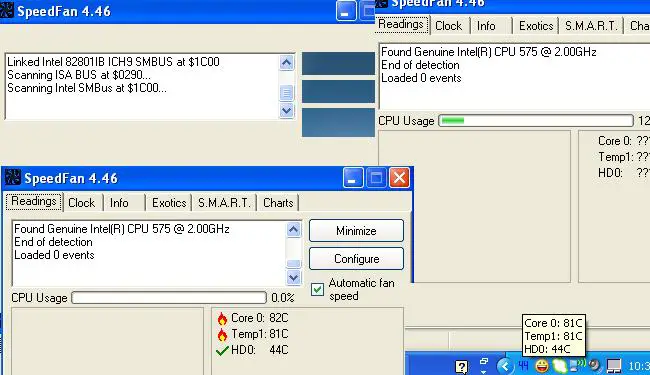This screenshot has height=375, width=650.
Task: Toggle the Automatic fan speed checkbox
Action: (x=318, y=289)
